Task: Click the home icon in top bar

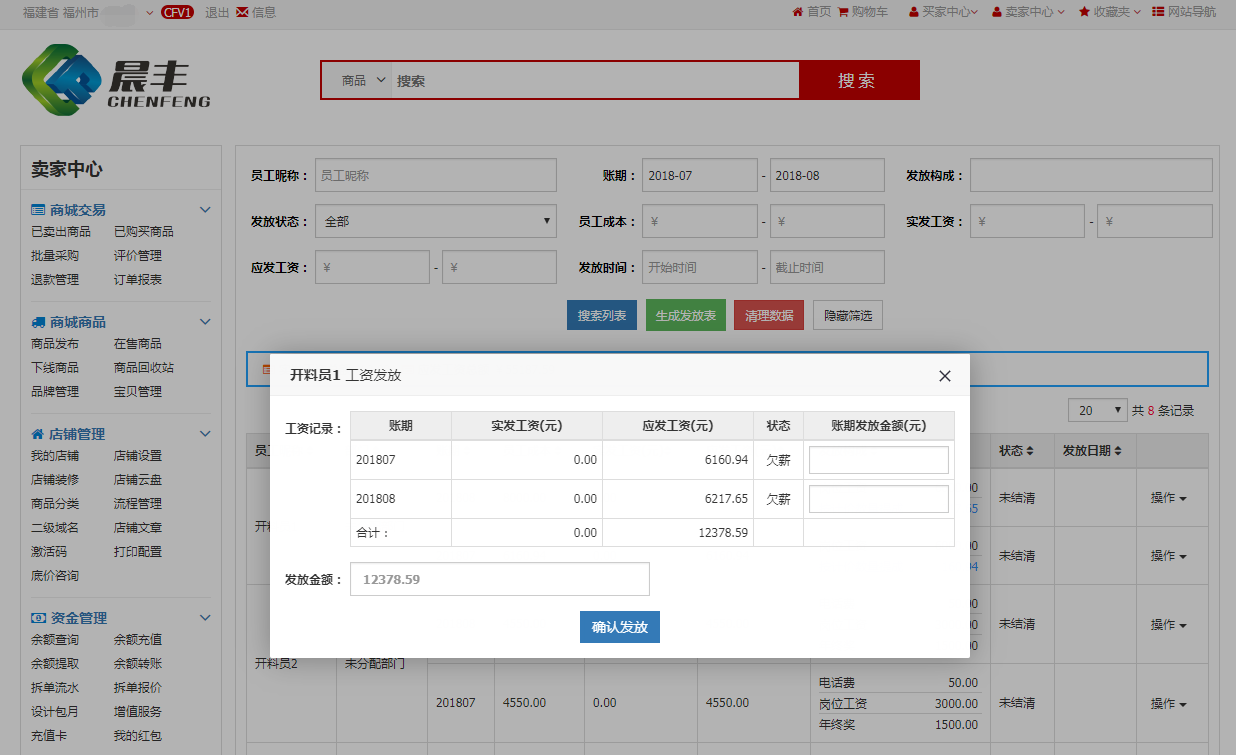Action: click(797, 12)
